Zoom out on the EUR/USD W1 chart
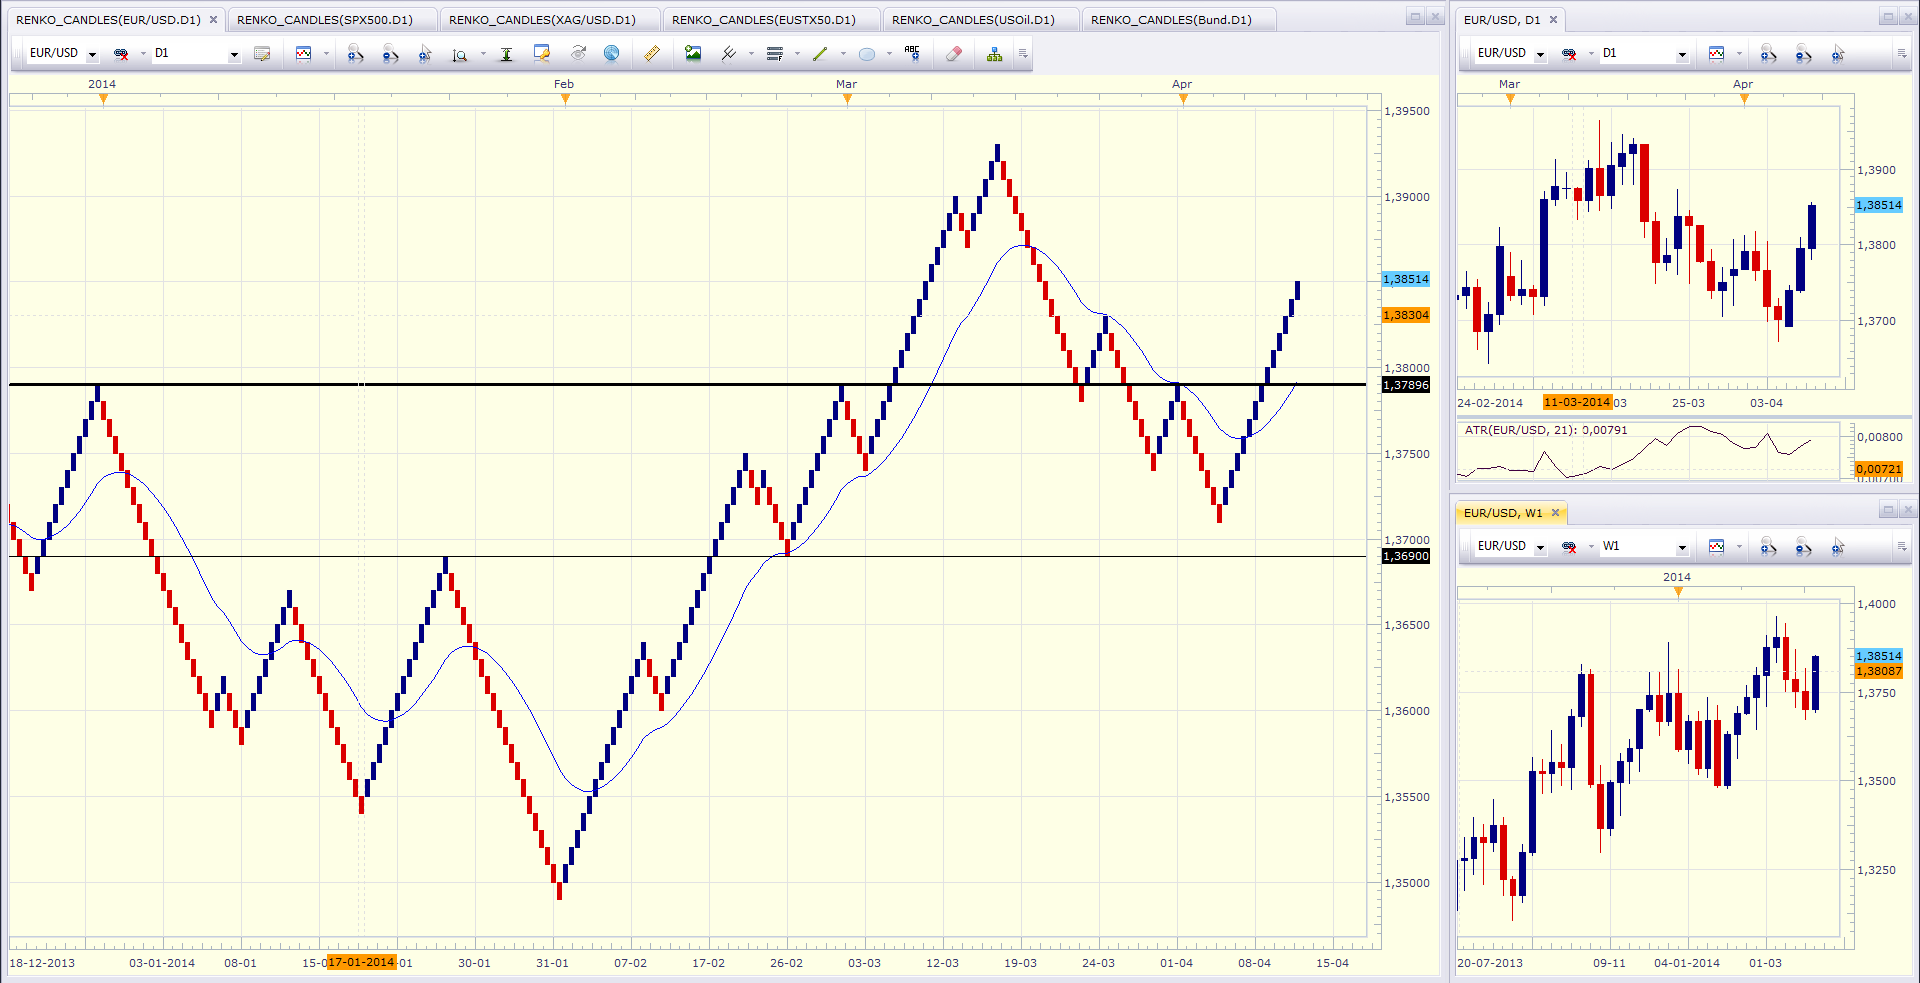The width and height of the screenshot is (1920, 983). click(x=1803, y=547)
